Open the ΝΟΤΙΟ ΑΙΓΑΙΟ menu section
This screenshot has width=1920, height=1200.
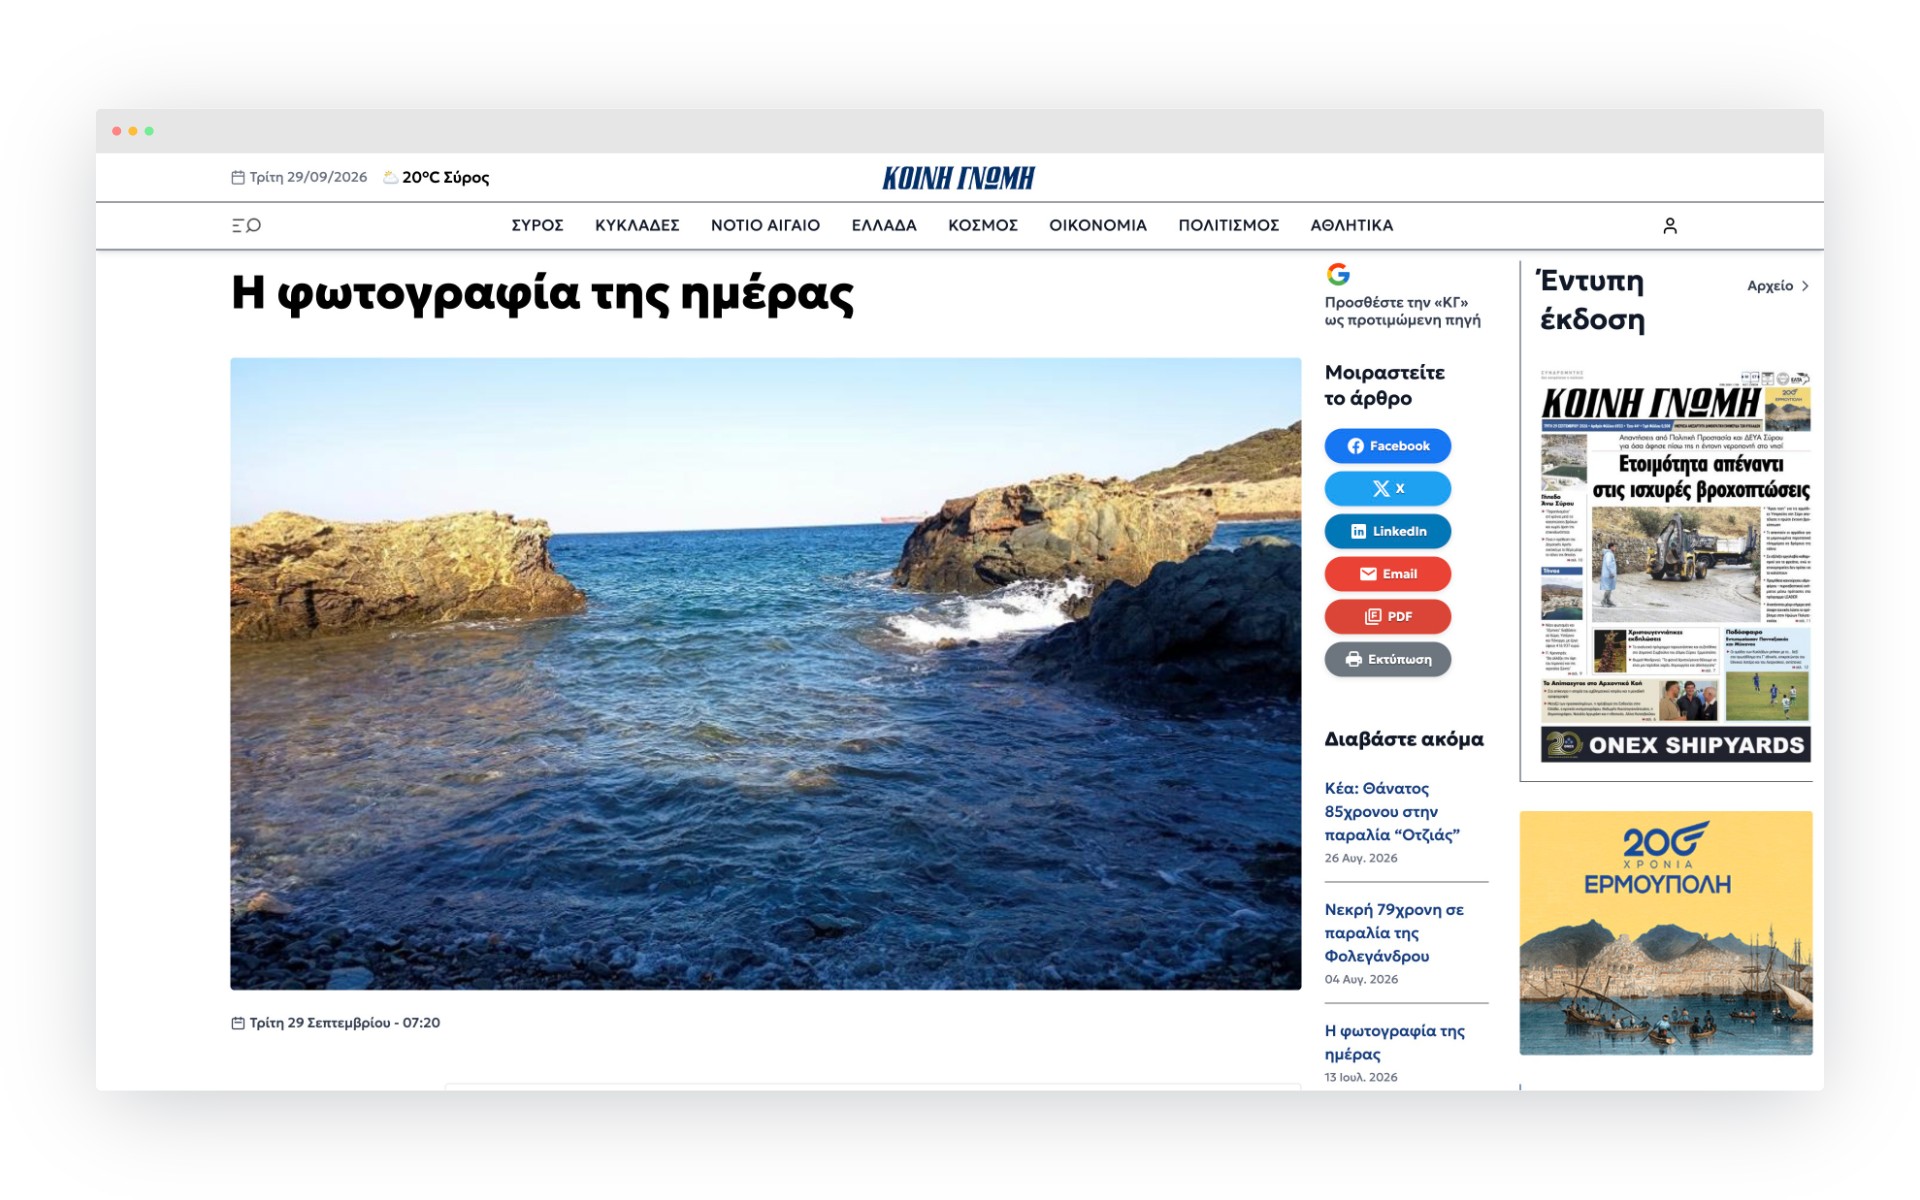tap(765, 226)
